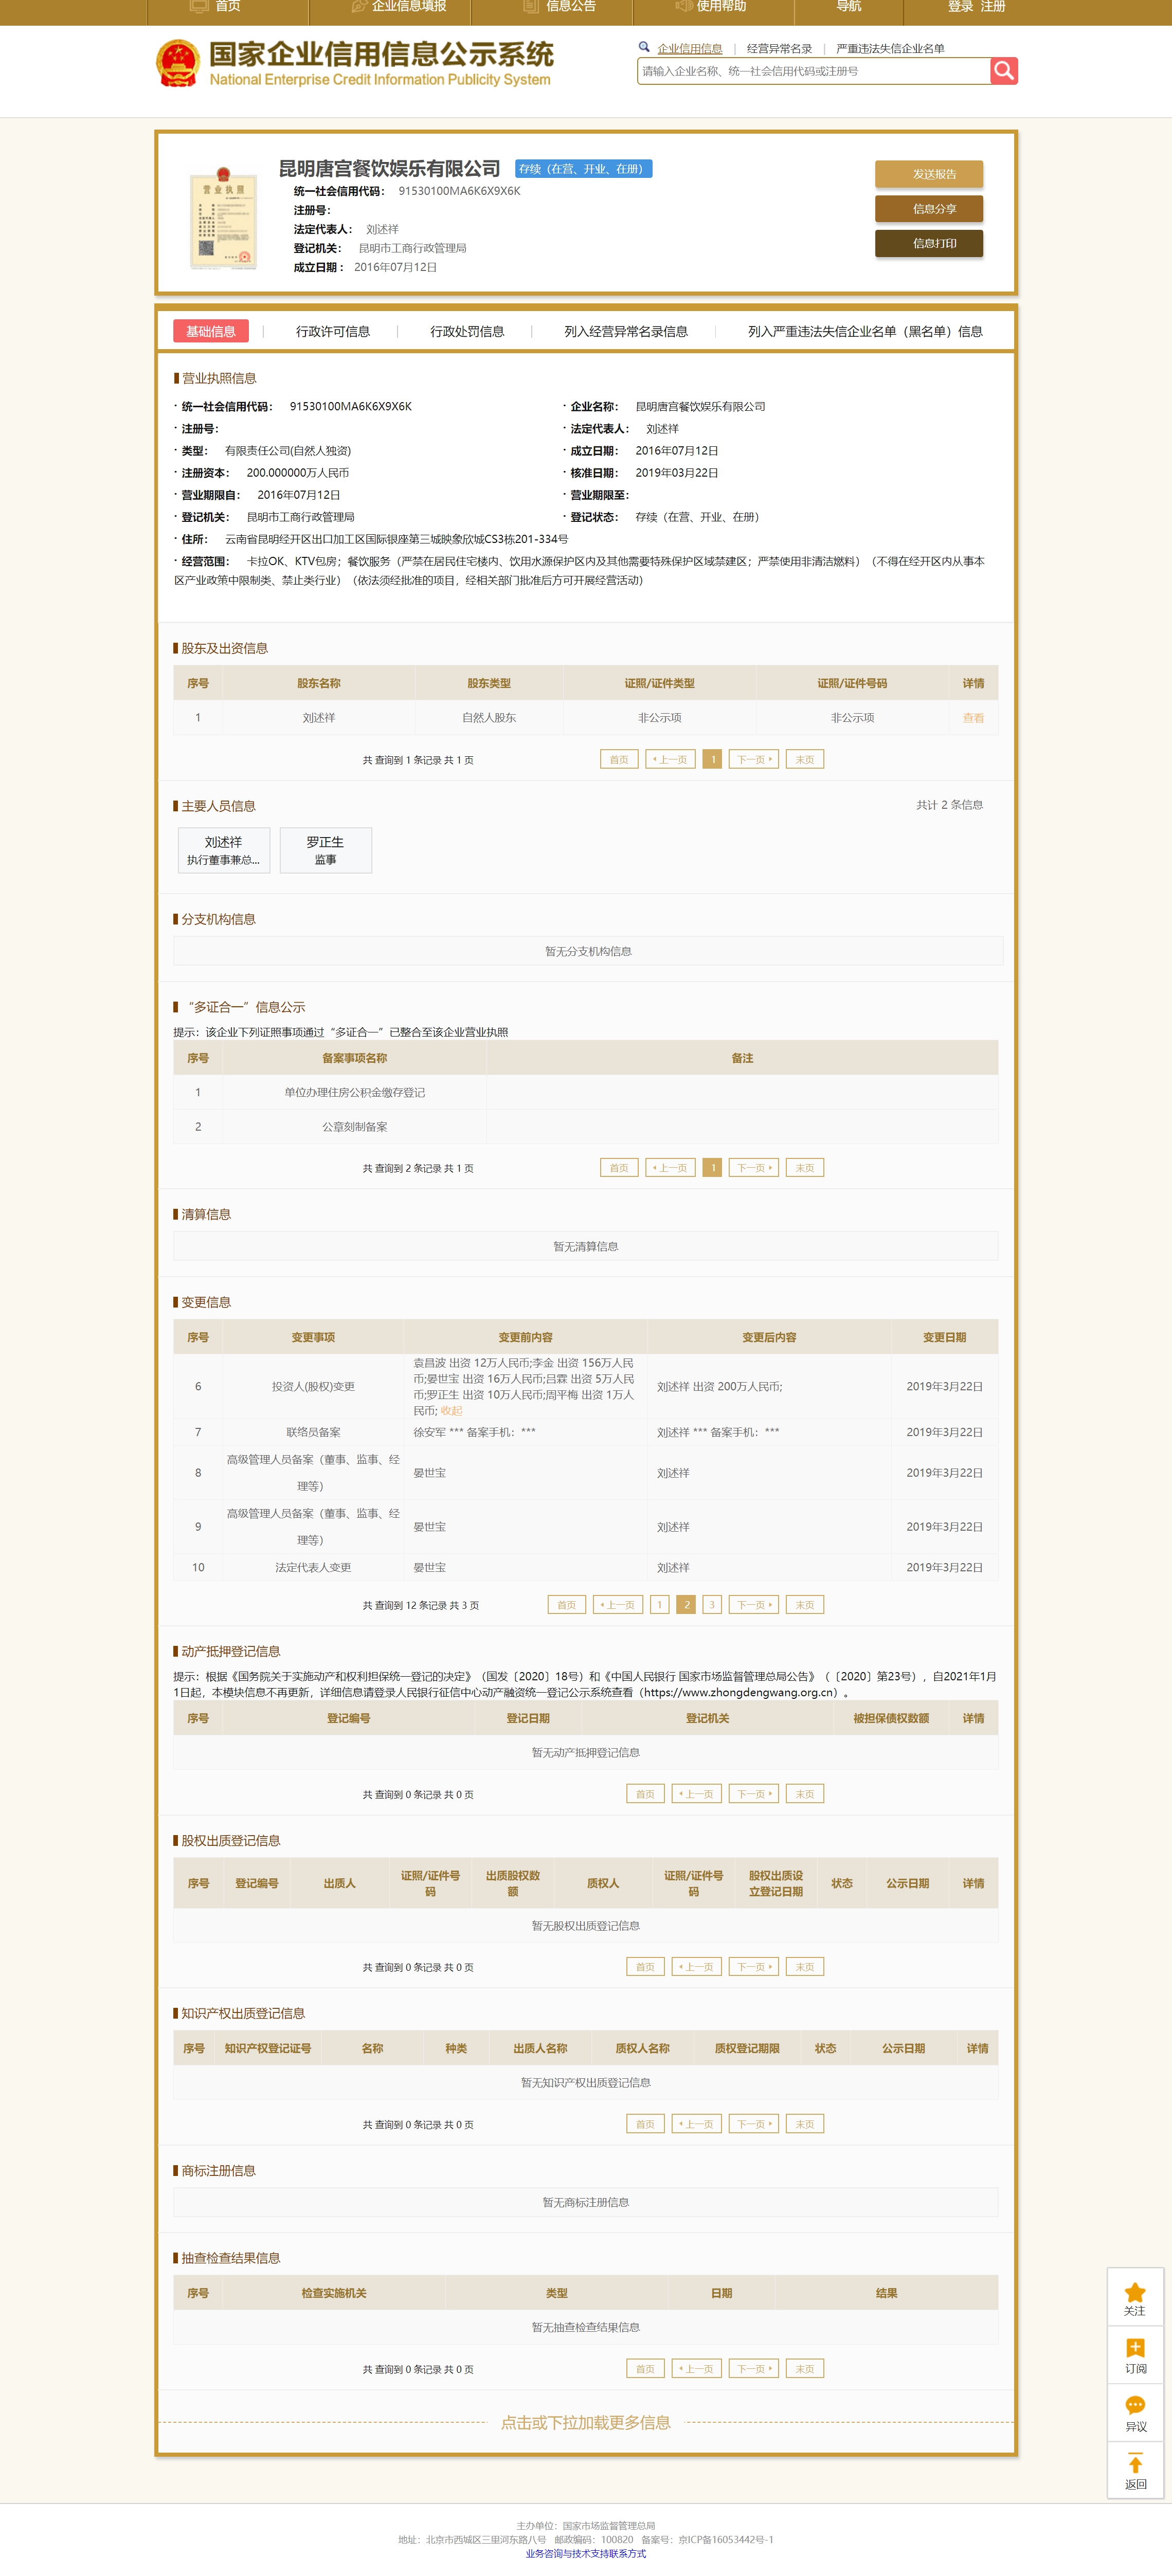Switch to the 列入严重违法失信企业名单（黑名单）信息 tab
The image size is (1172, 2576).
865,331
